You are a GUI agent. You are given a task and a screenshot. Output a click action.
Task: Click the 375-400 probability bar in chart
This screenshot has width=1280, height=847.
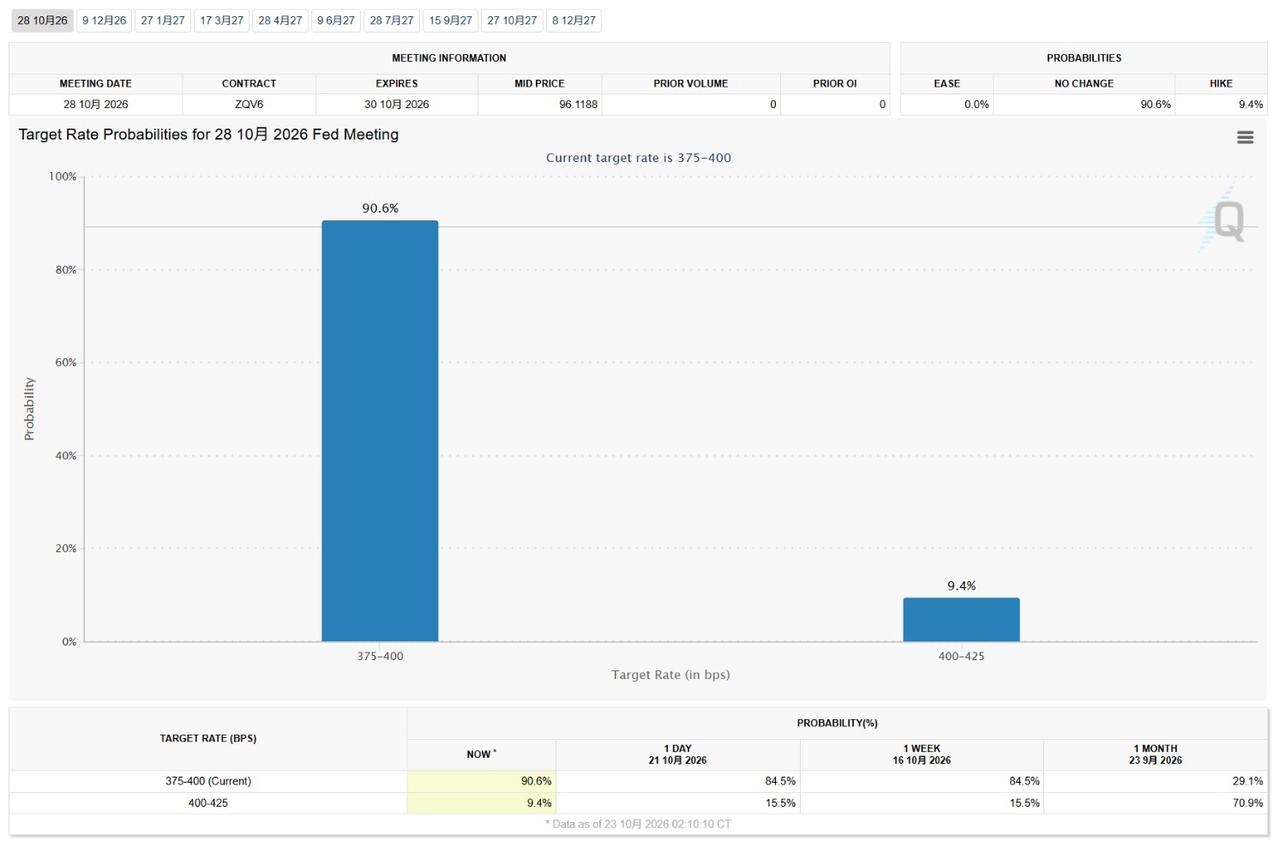coord(380,431)
